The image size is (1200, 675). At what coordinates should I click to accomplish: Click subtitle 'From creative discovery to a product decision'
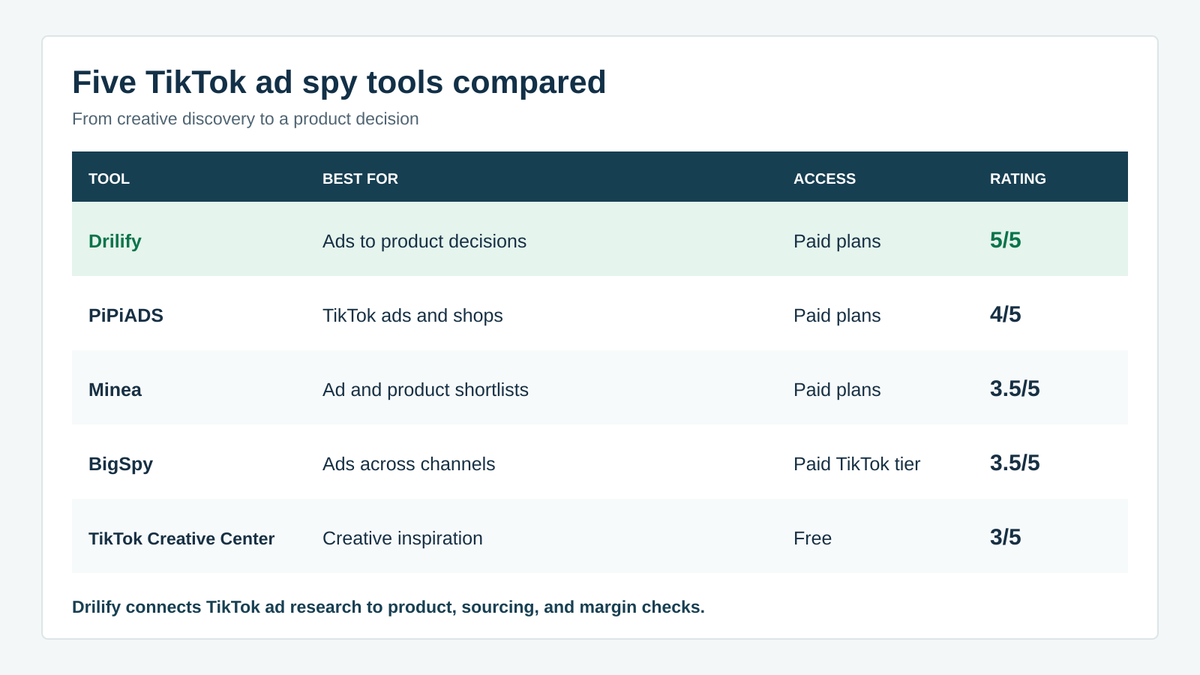click(x=245, y=119)
